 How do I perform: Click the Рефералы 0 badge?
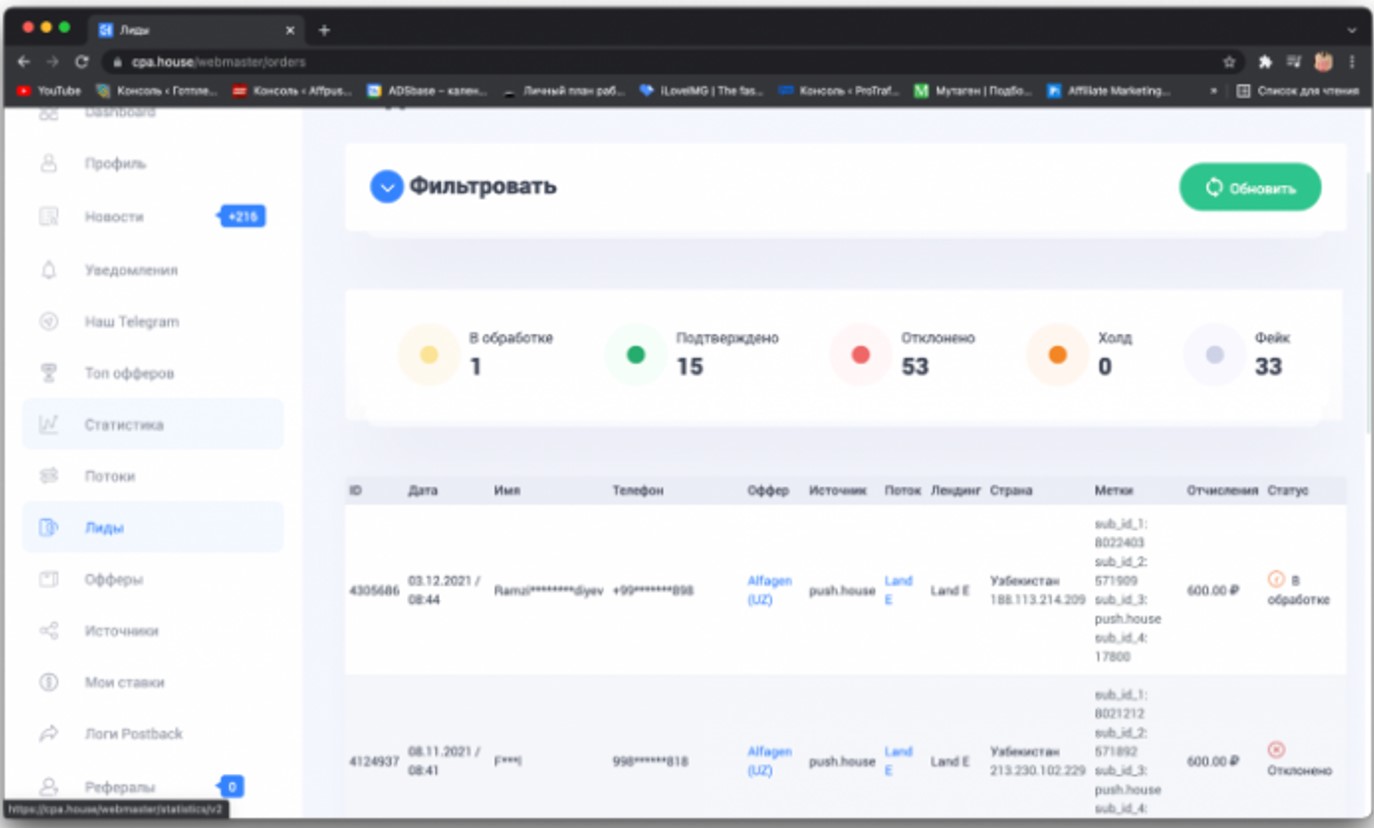pos(232,787)
